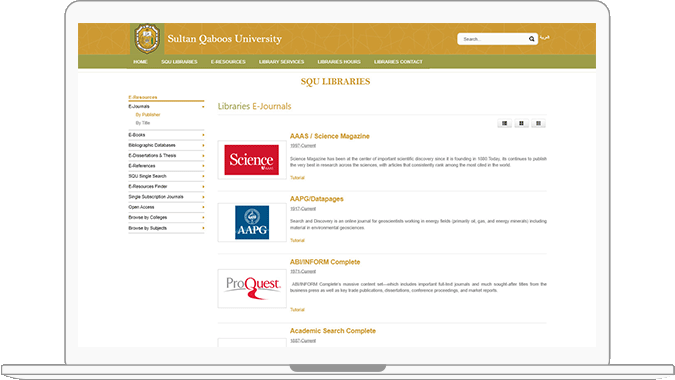Click inside the Search input field

(x=494, y=39)
